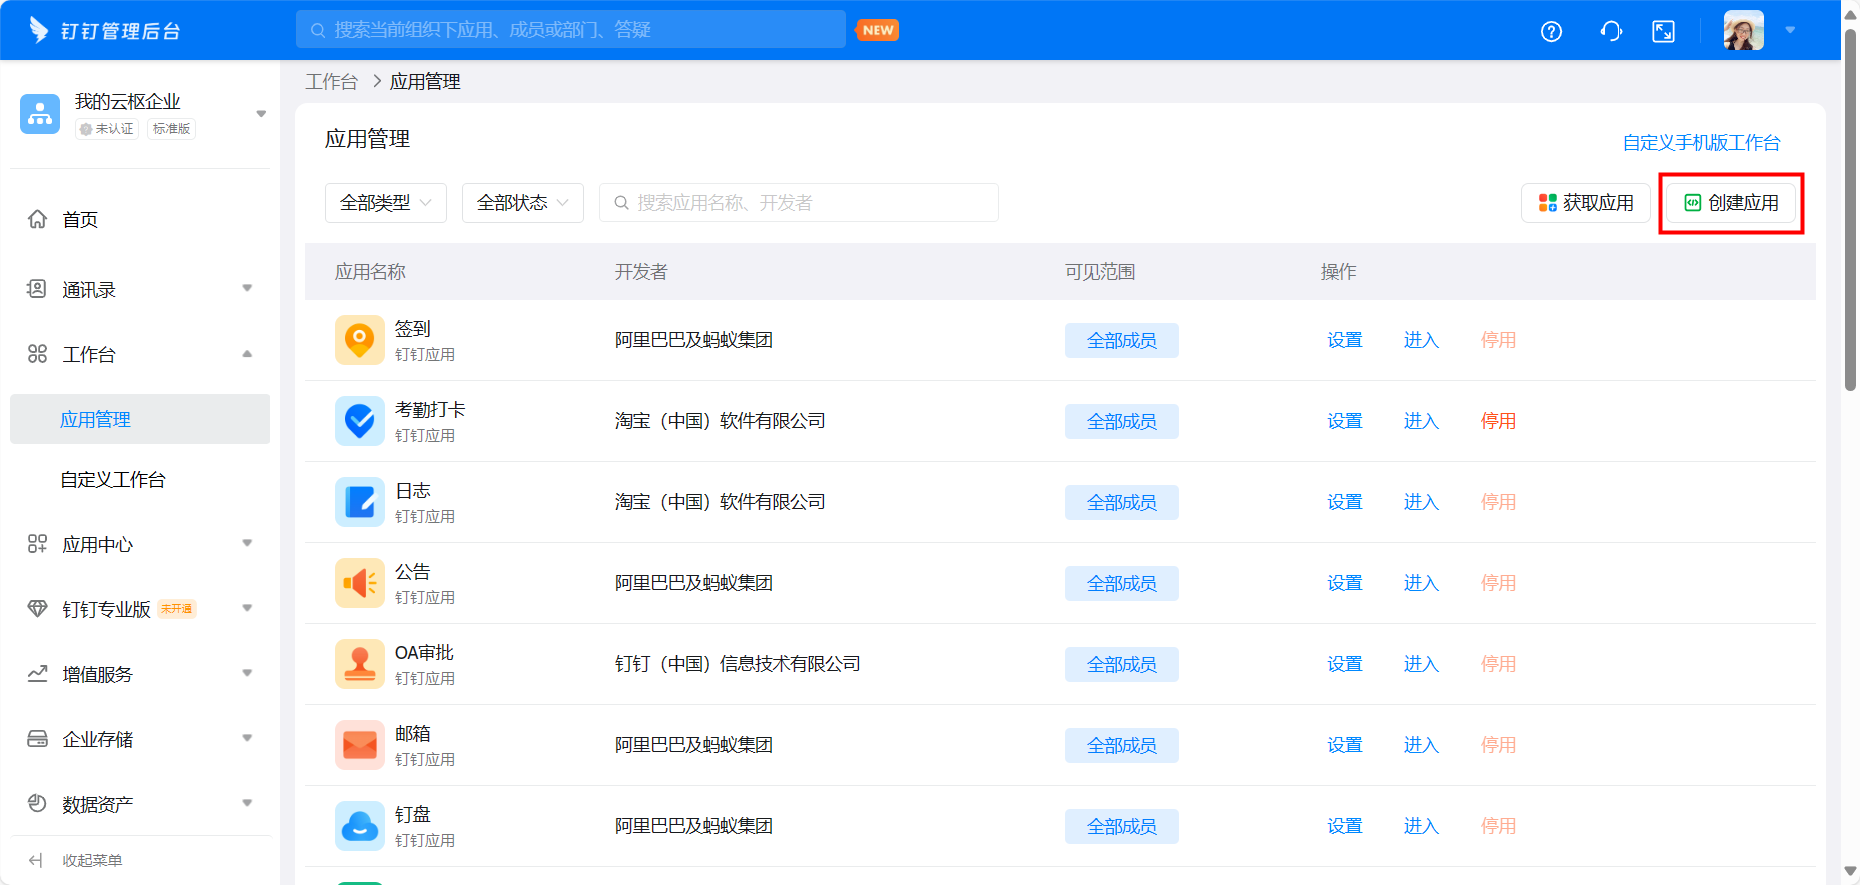
Task: Click the DingTalk logo icon
Action: 39,30
